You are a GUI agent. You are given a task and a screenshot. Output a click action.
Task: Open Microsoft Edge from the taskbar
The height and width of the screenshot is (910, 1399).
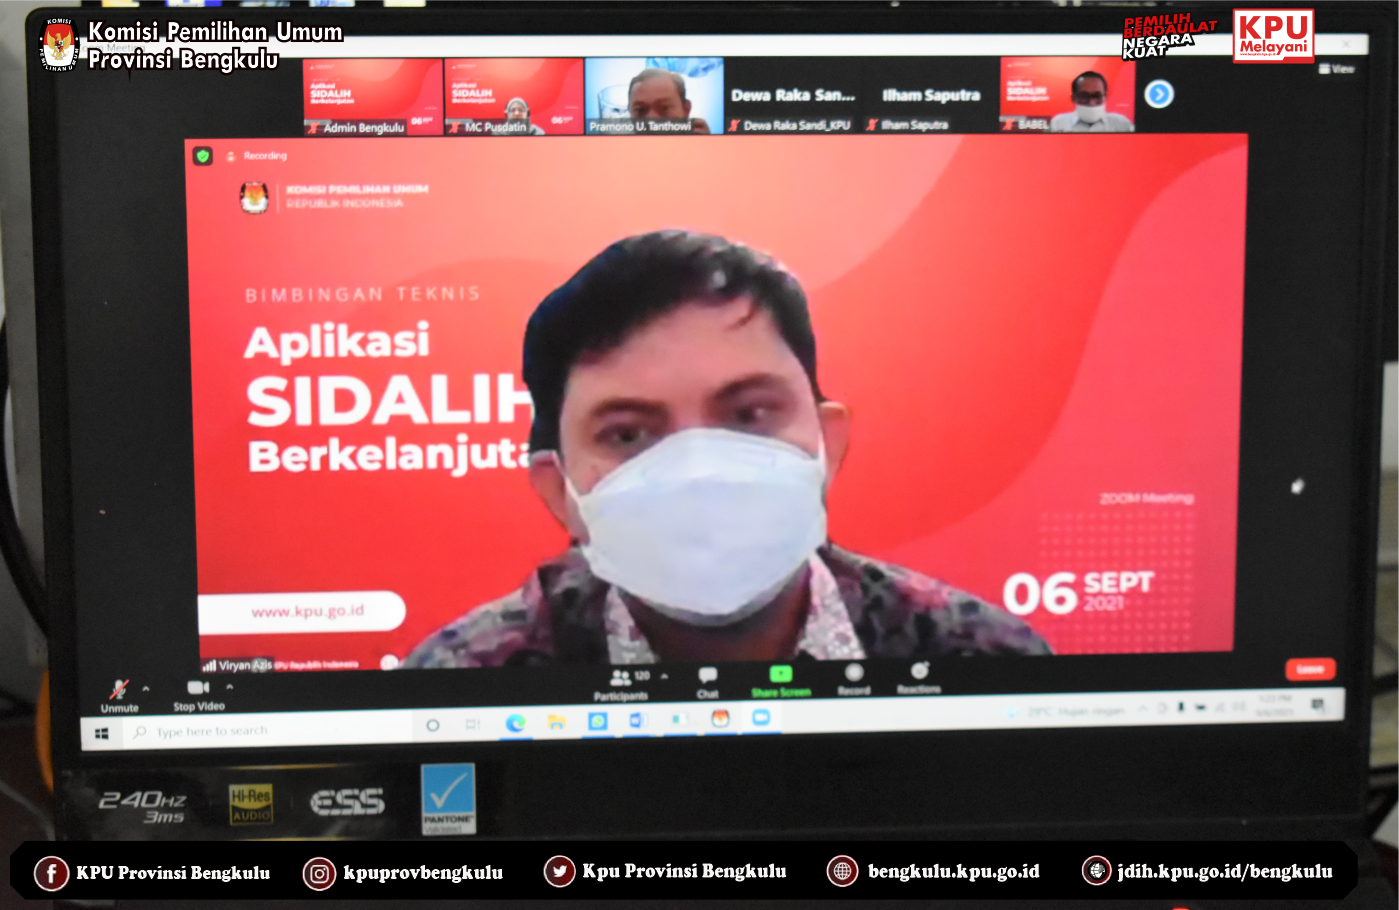[515, 723]
